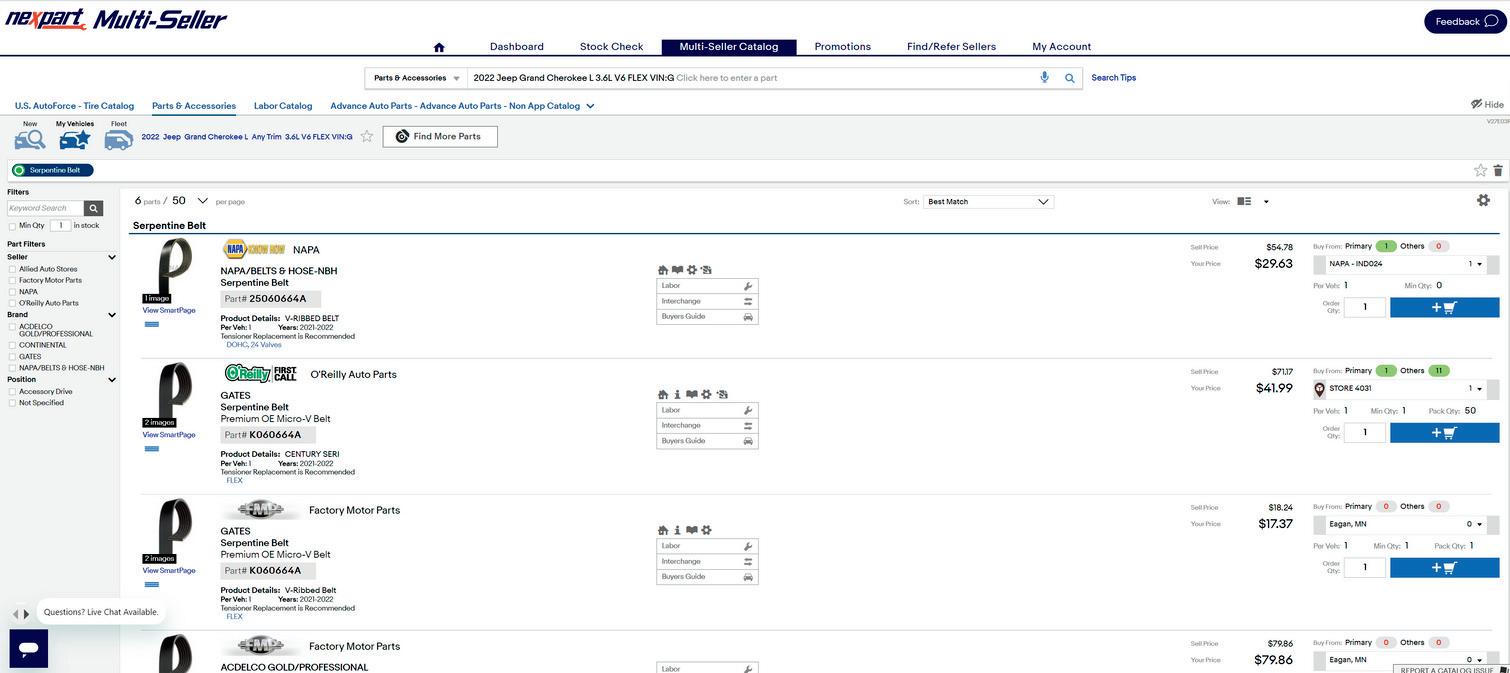Open the My Vehicles icon

pos(74,140)
